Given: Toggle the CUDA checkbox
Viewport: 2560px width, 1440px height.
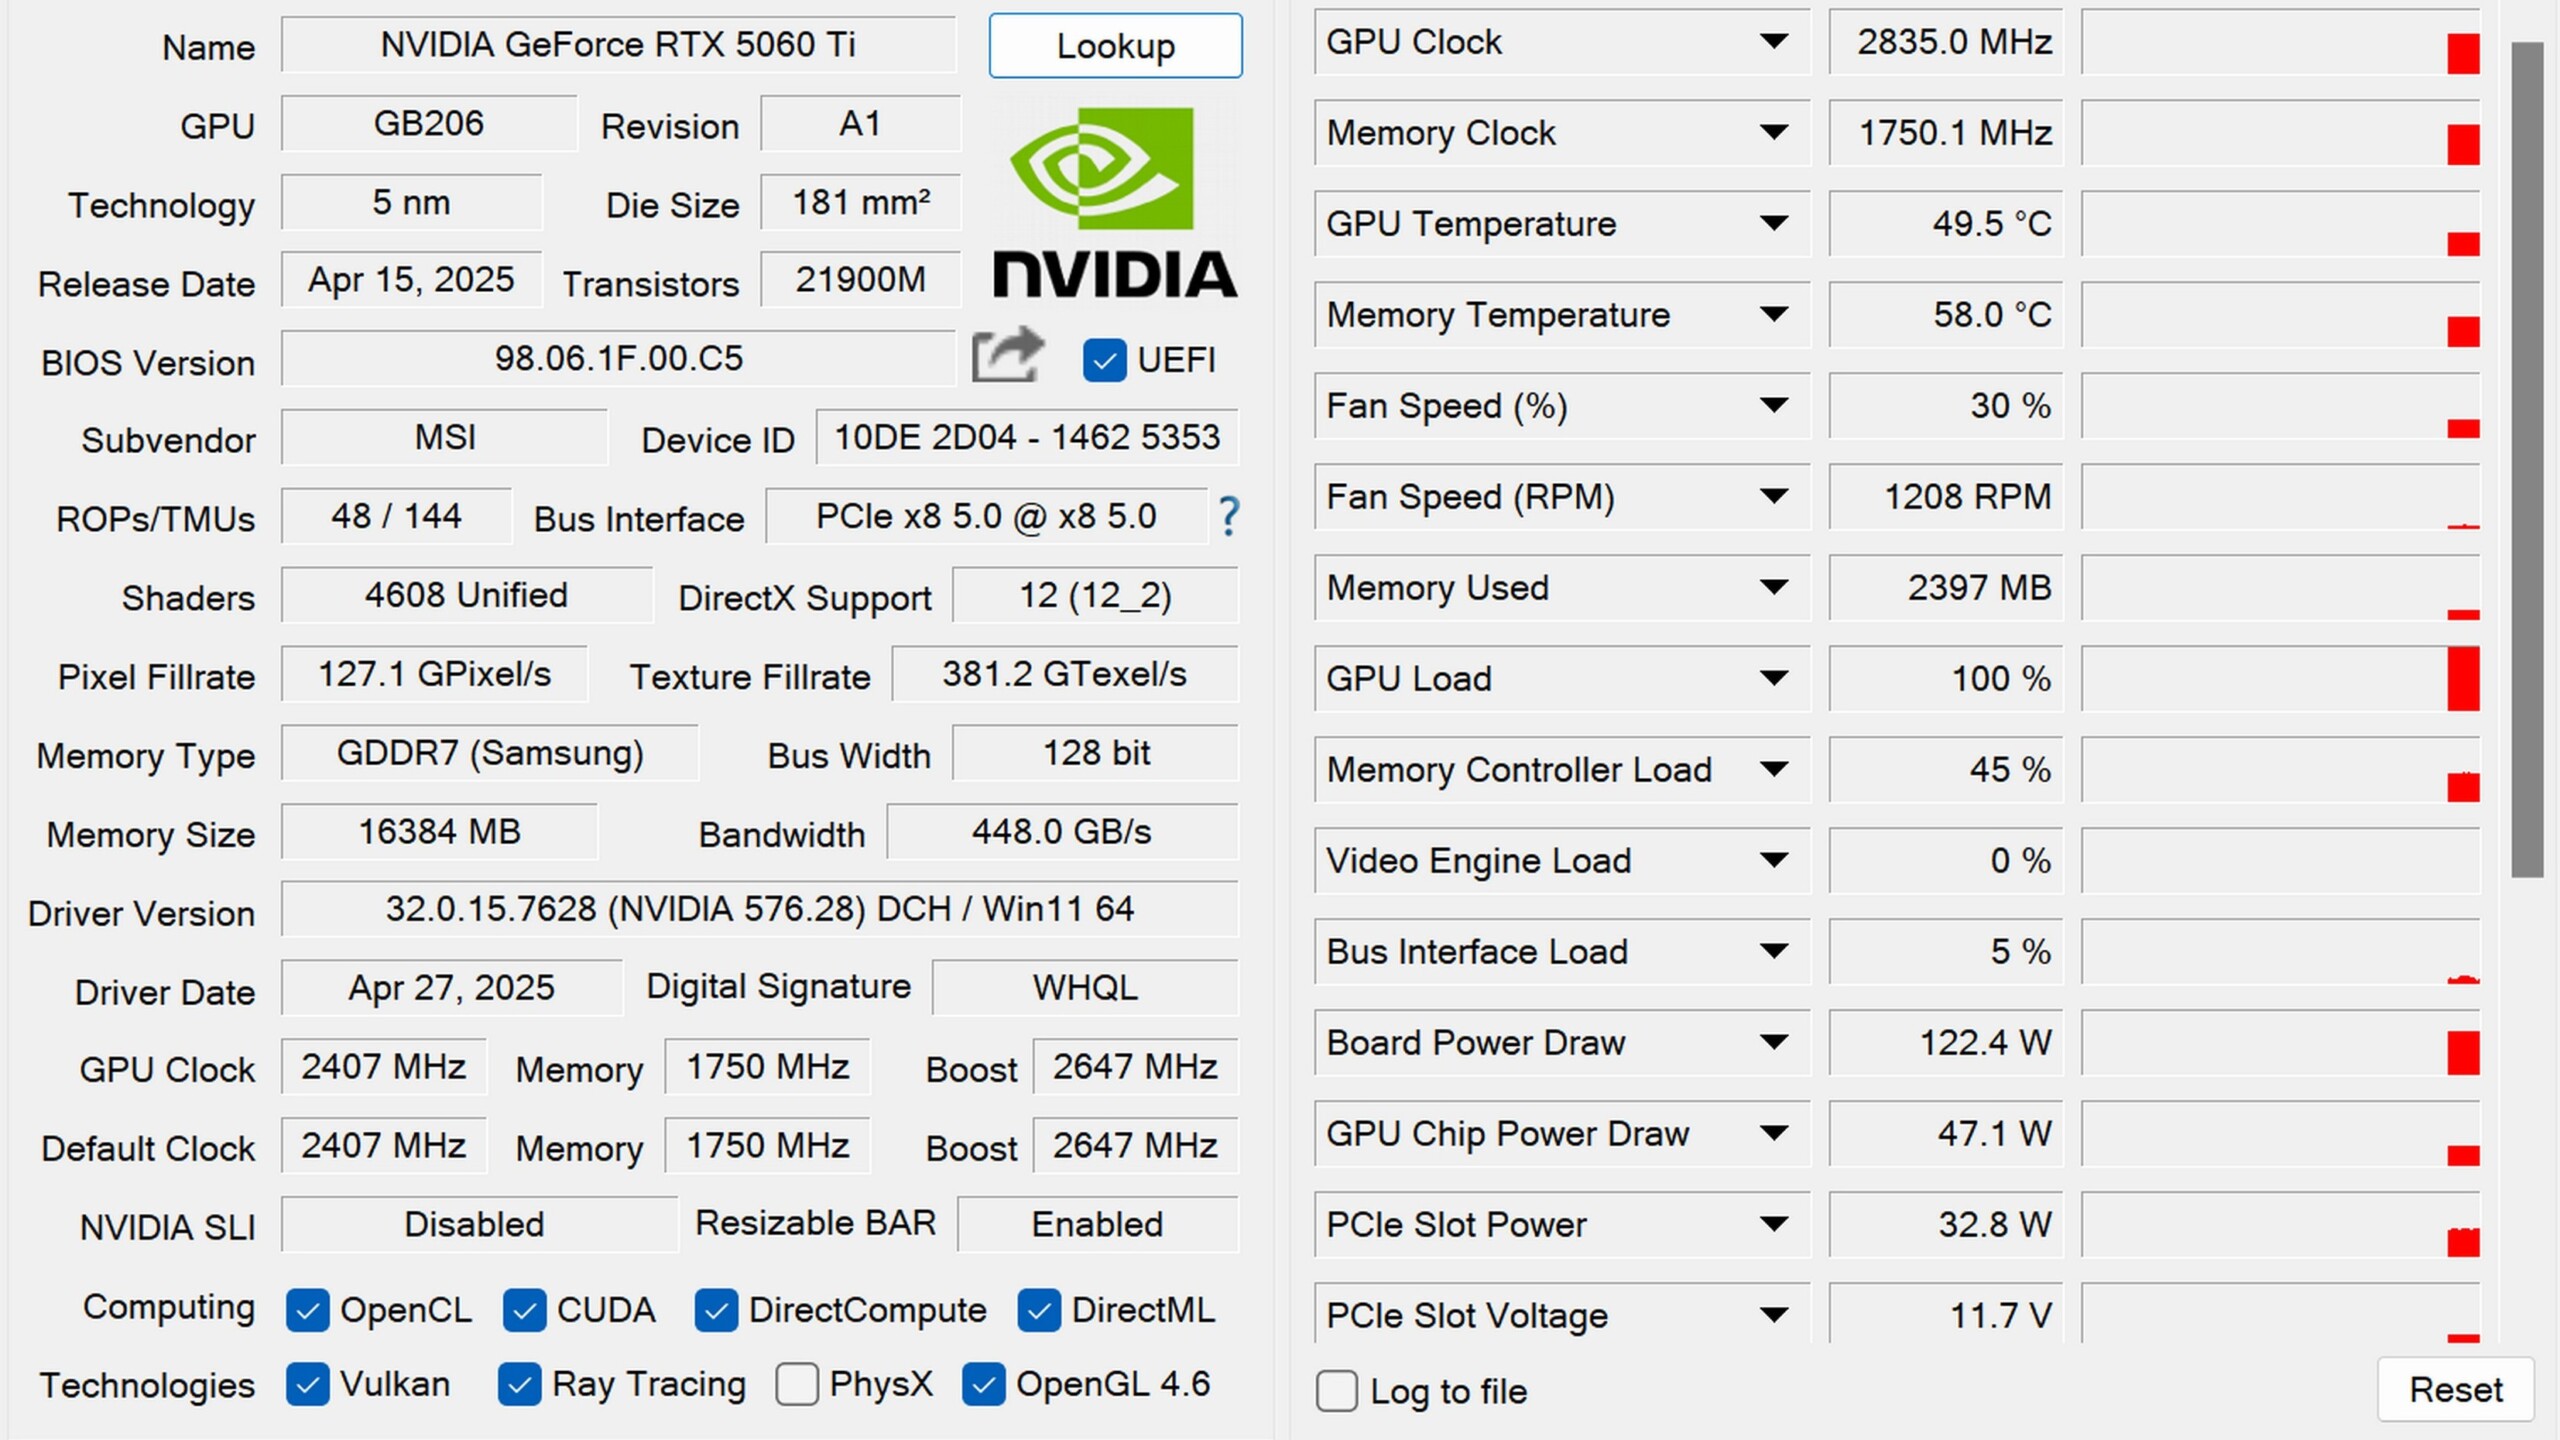Looking at the screenshot, I should point(524,1310).
